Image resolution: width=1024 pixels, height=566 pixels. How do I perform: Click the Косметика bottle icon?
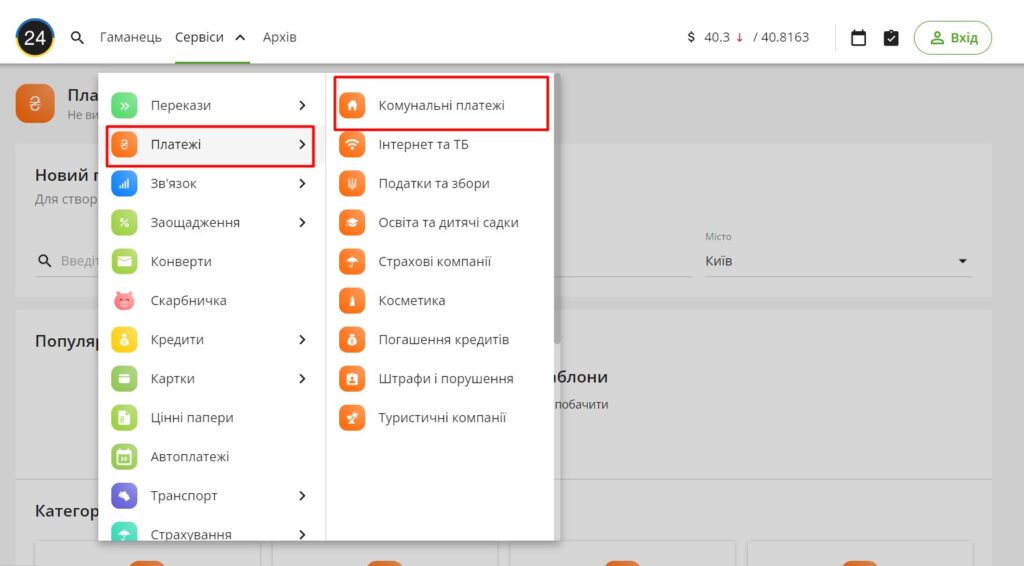352,301
